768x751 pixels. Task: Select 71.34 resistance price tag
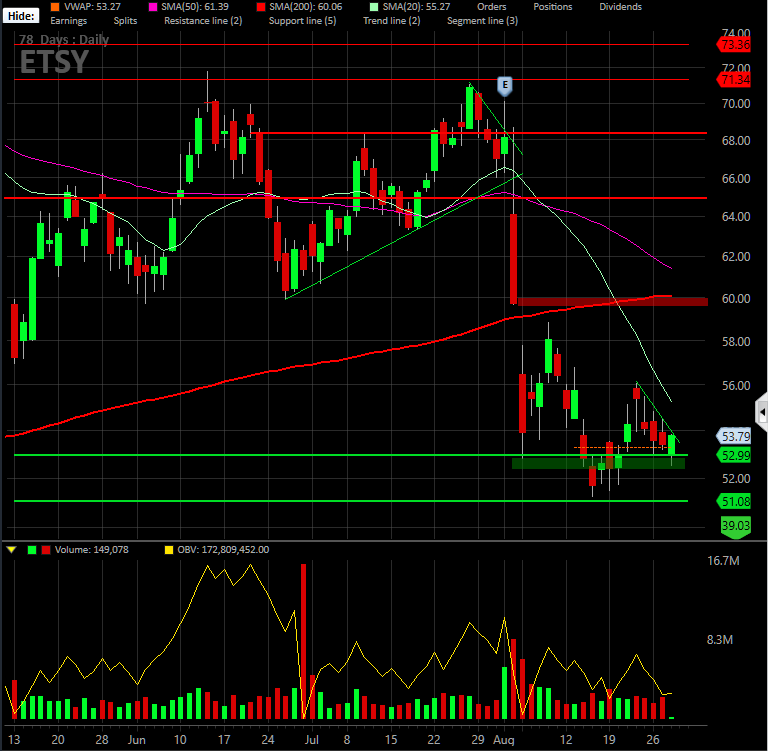[x=734, y=79]
